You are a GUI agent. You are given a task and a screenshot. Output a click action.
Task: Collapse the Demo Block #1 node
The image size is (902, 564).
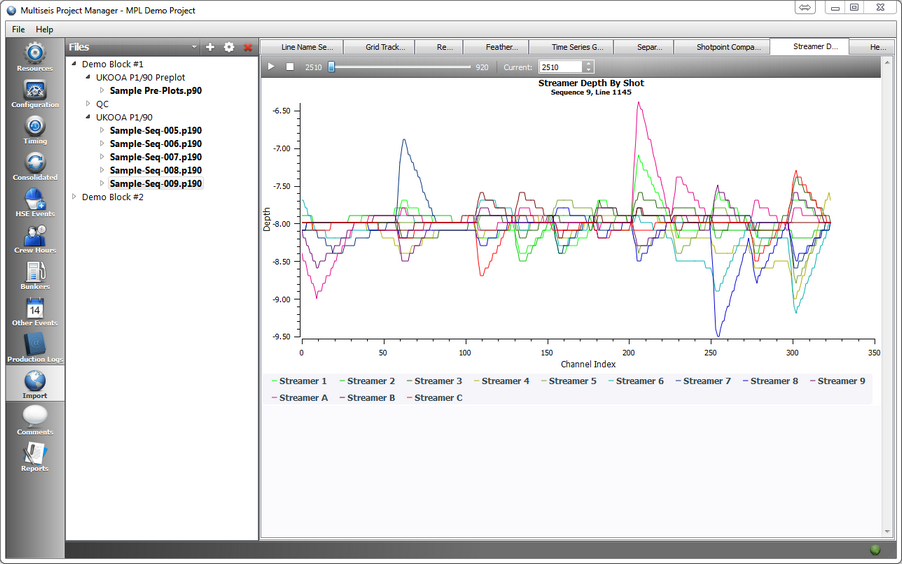tap(74, 64)
